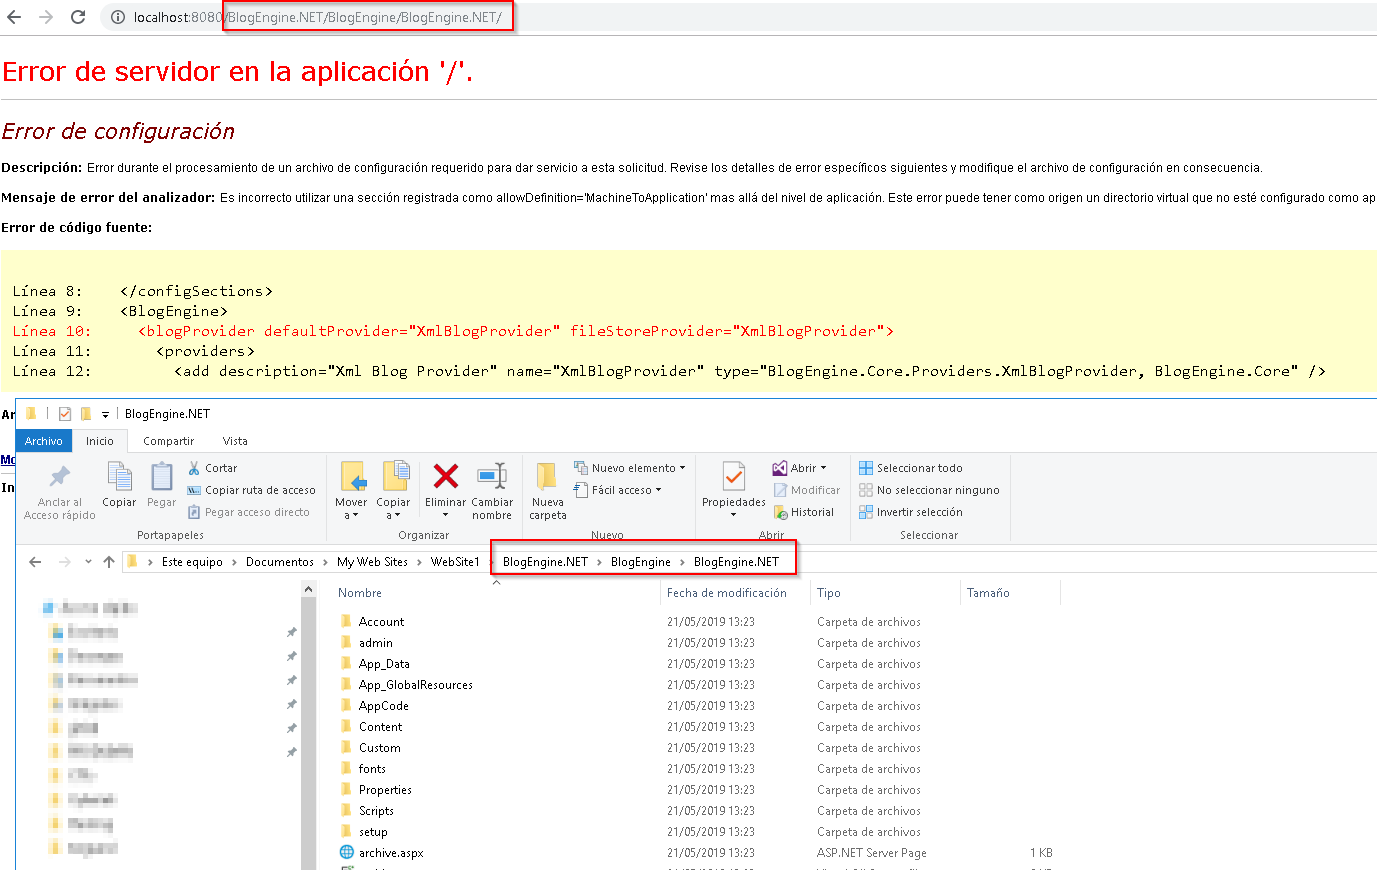Image resolution: width=1377 pixels, height=870 pixels.
Task: Click Documentos in the breadcrumb
Action: pos(280,562)
